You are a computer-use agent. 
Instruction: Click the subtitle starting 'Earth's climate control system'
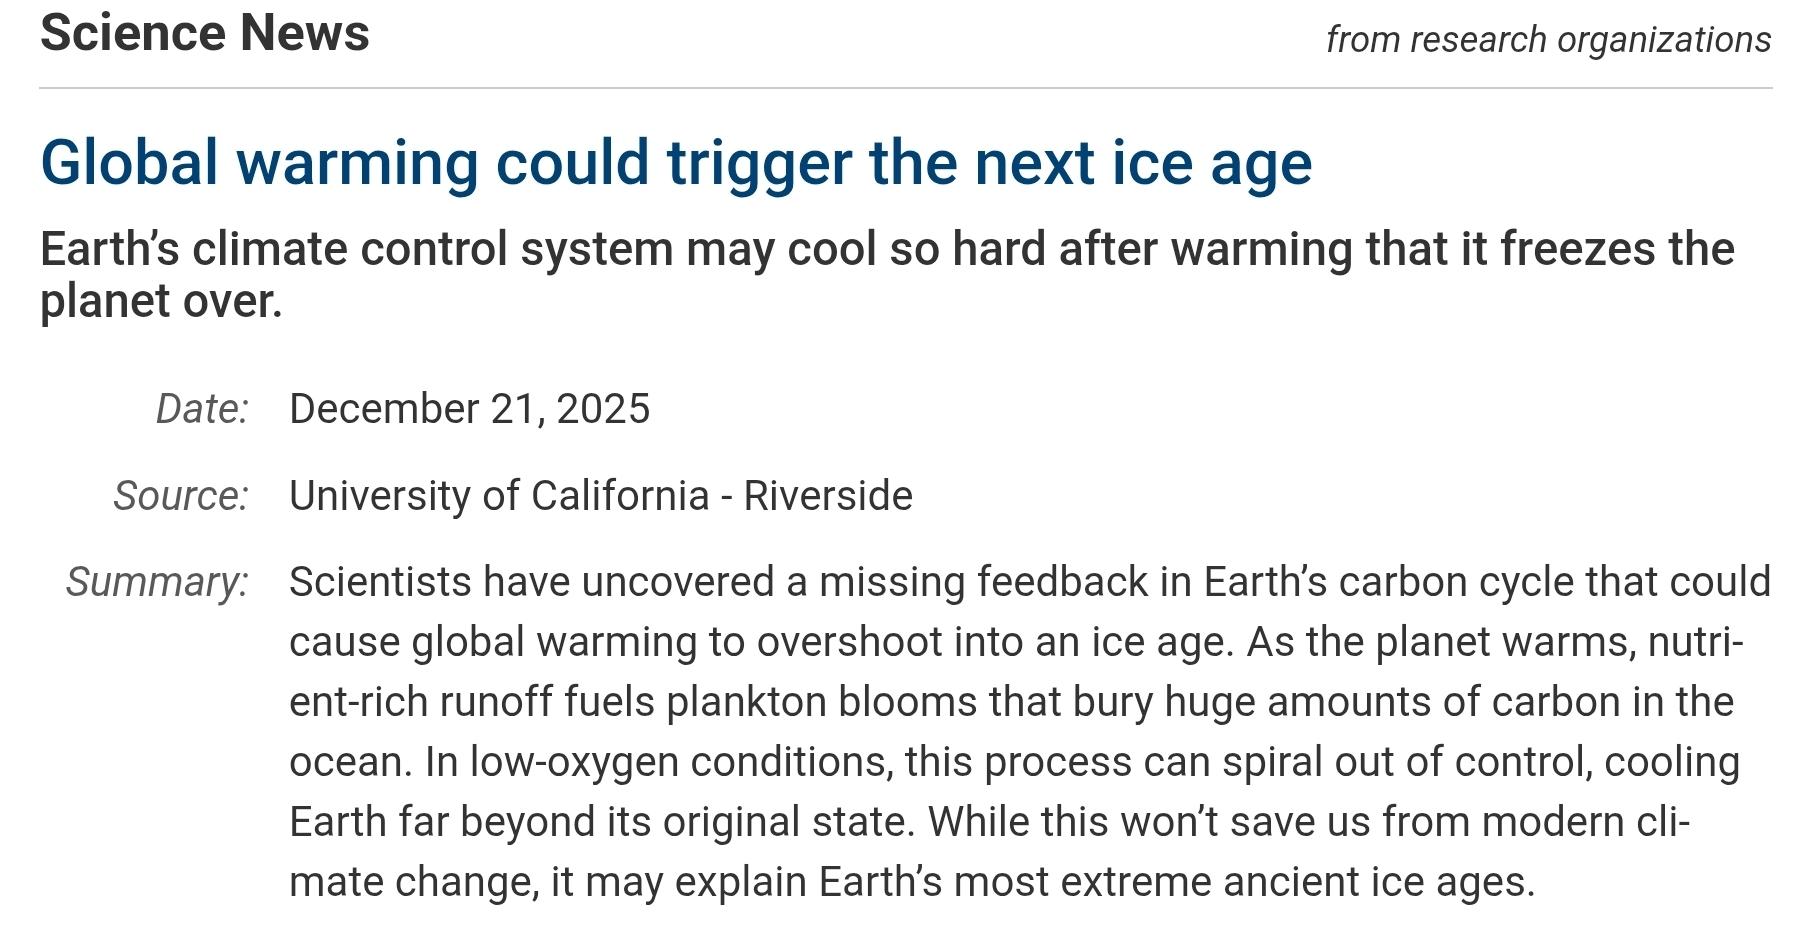(886, 249)
